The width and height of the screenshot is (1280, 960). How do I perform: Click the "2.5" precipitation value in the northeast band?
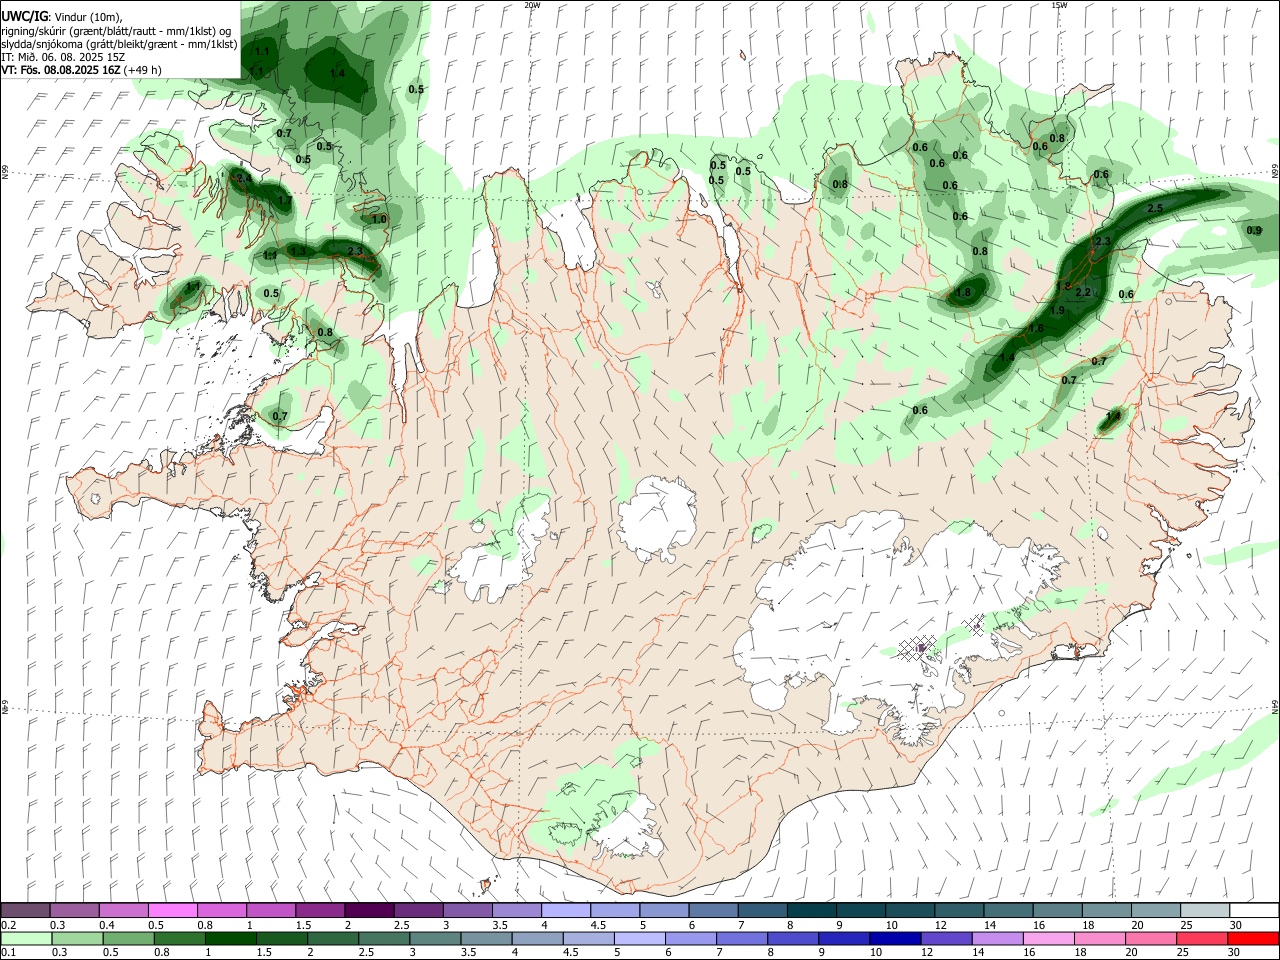tap(1155, 208)
